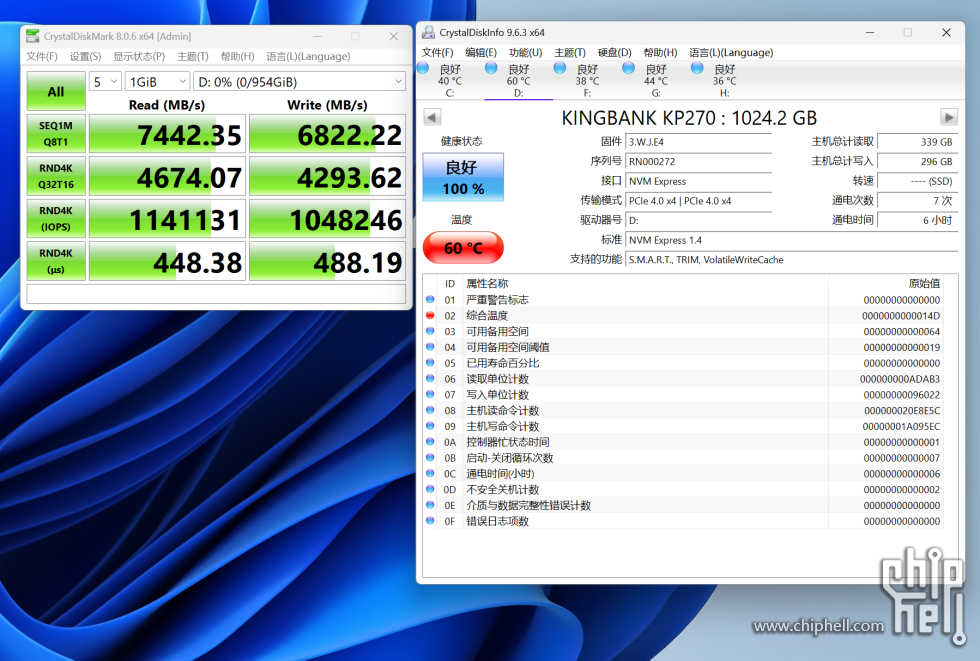Open target drive dropdown D: 0% (0/954GiB)

pyautogui.click(x=299, y=82)
